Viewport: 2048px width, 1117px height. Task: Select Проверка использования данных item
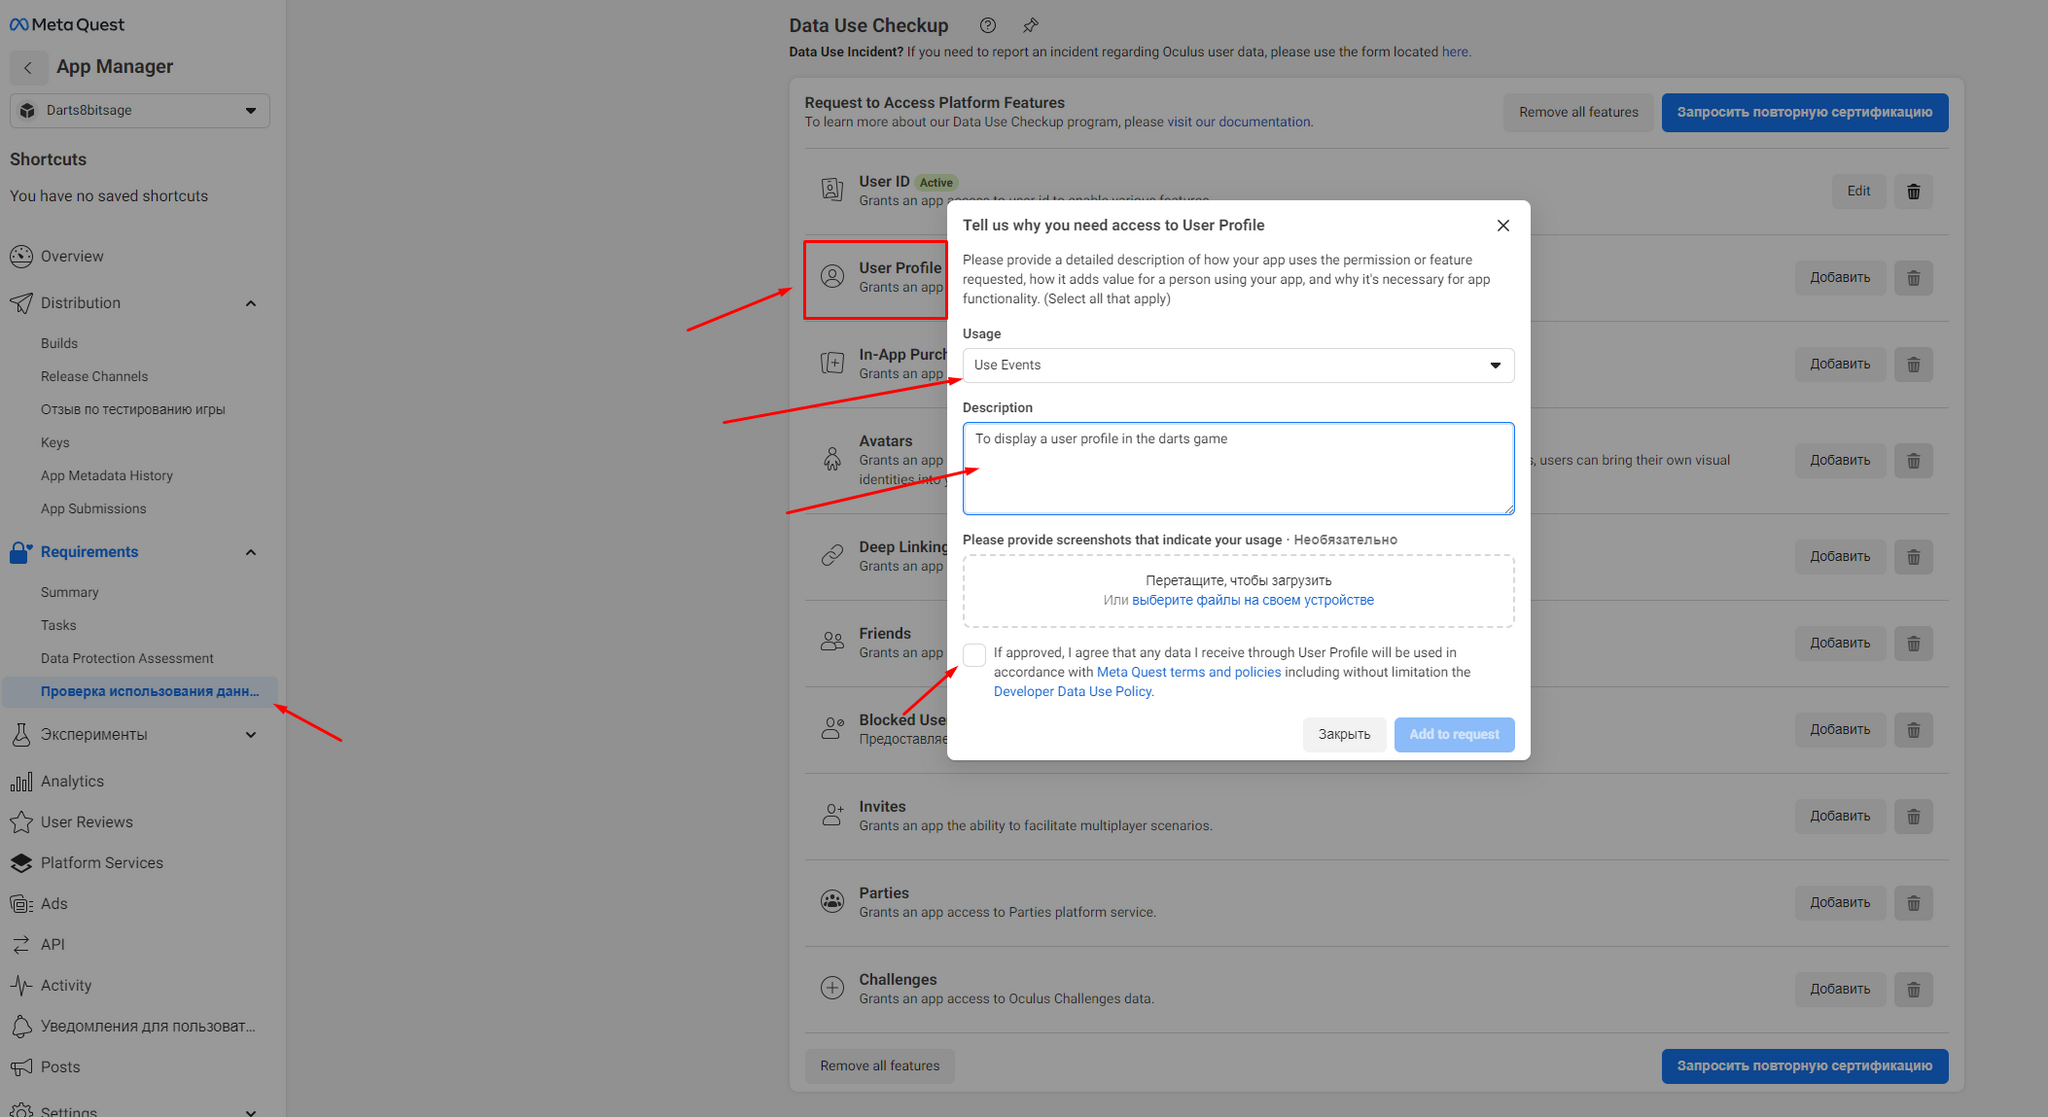[140, 691]
